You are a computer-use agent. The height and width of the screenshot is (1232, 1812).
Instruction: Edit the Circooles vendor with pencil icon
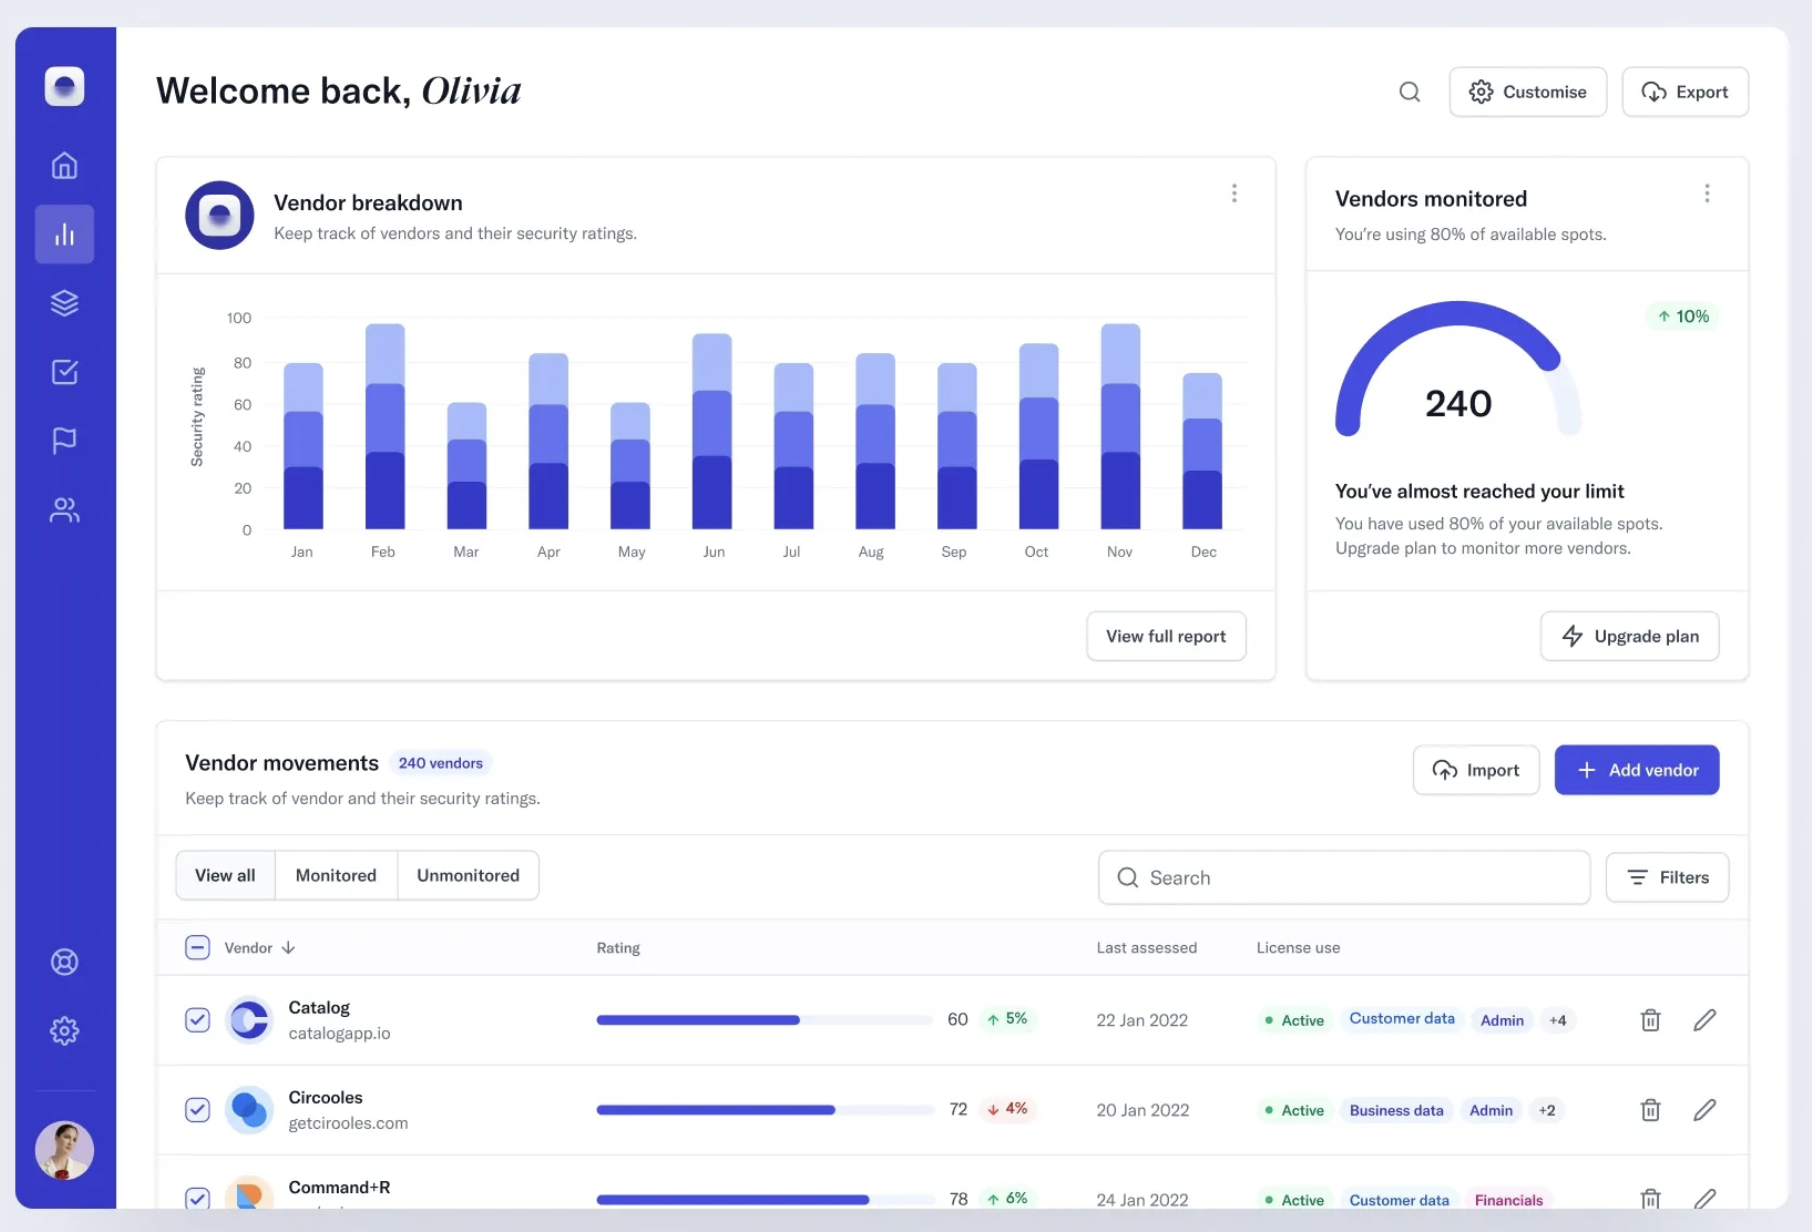(1705, 1110)
